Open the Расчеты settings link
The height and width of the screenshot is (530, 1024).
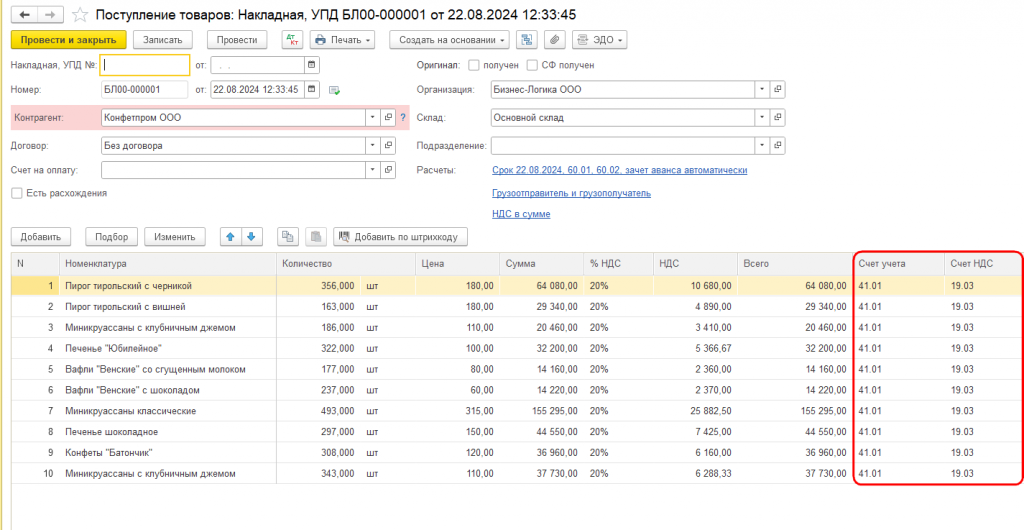(619, 170)
